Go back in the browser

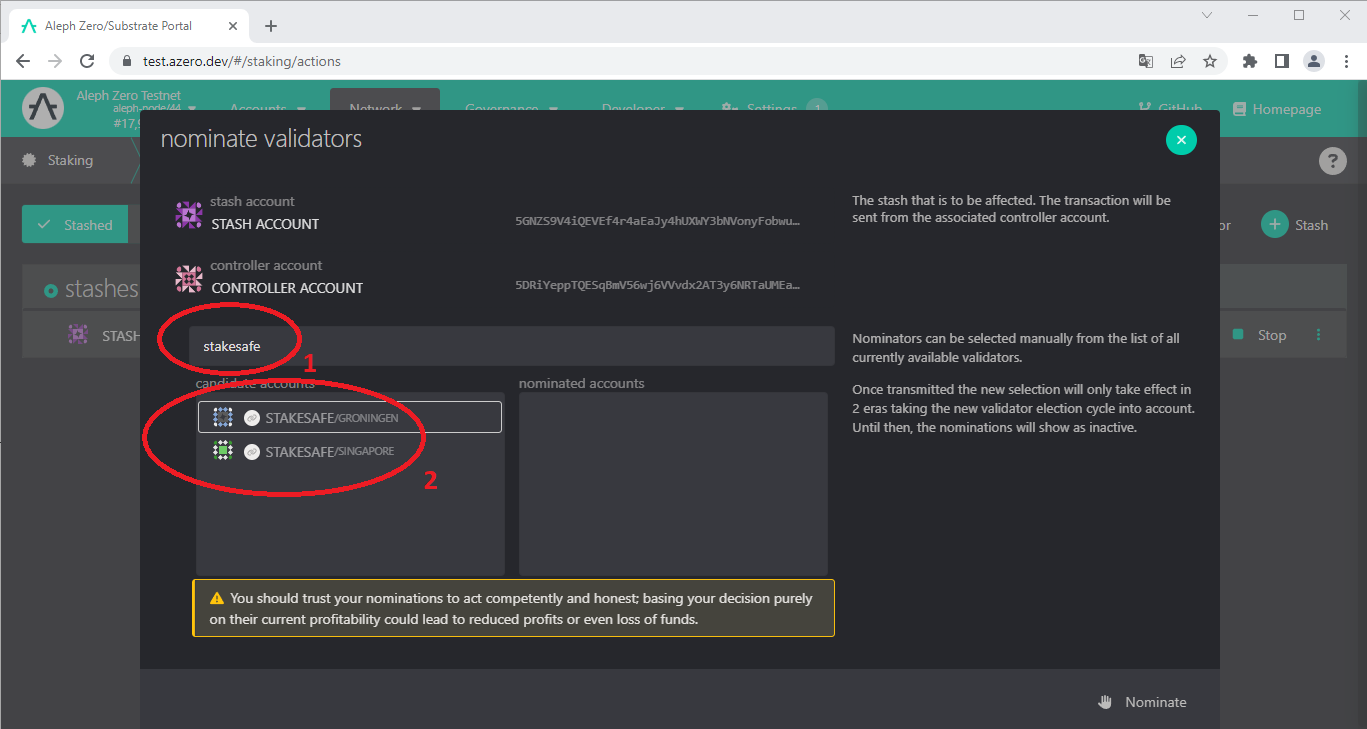coord(22,61)
